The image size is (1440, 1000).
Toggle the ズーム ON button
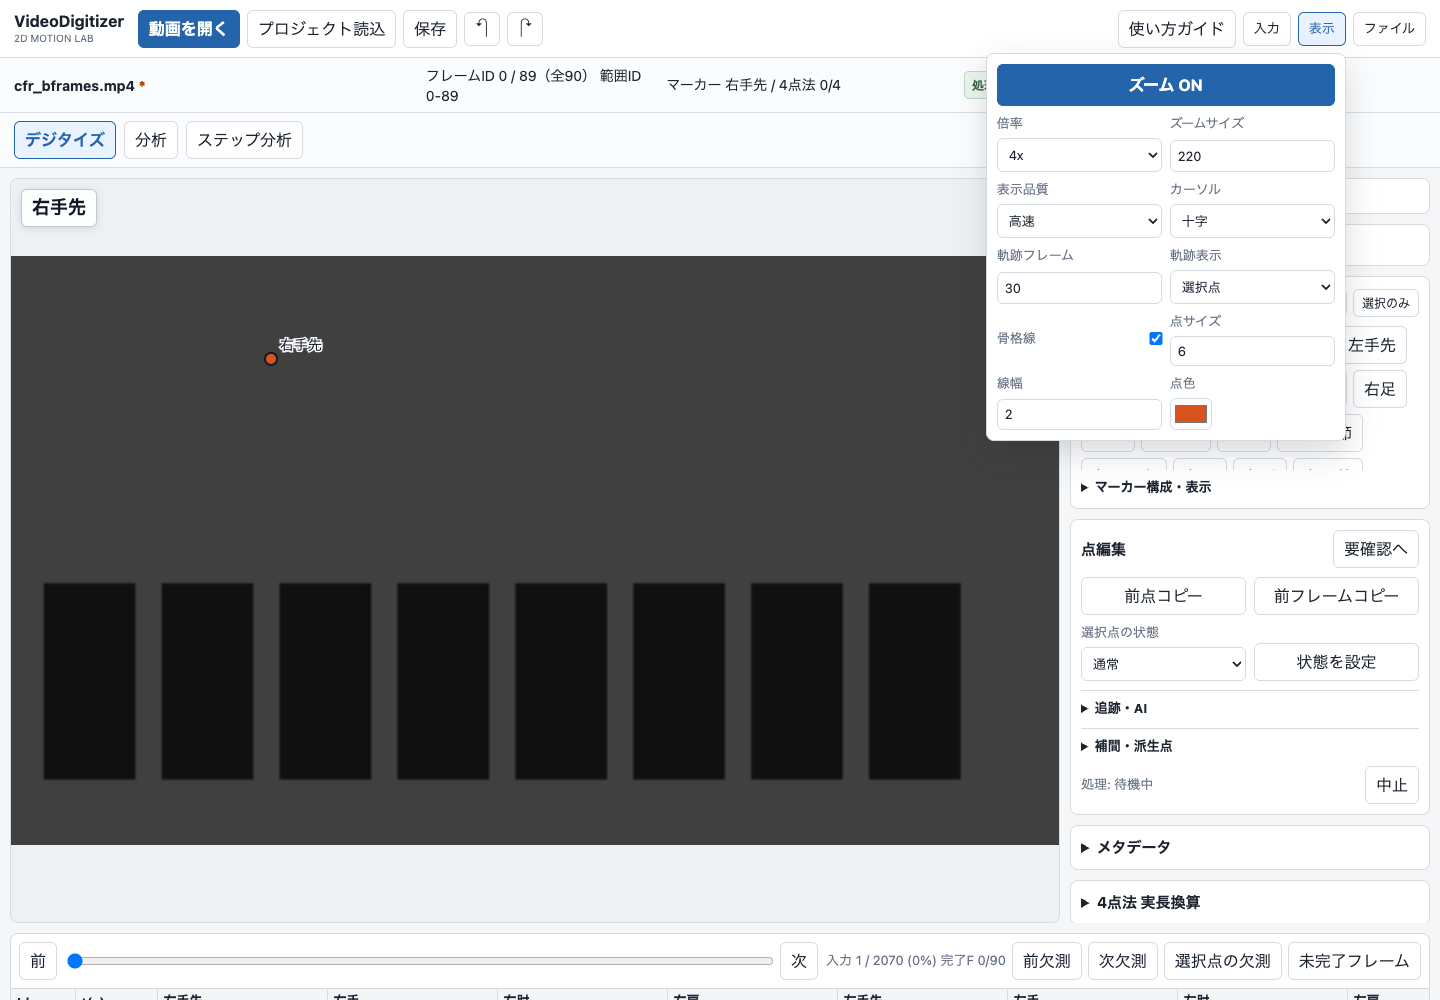click(x=1166, y=85)
